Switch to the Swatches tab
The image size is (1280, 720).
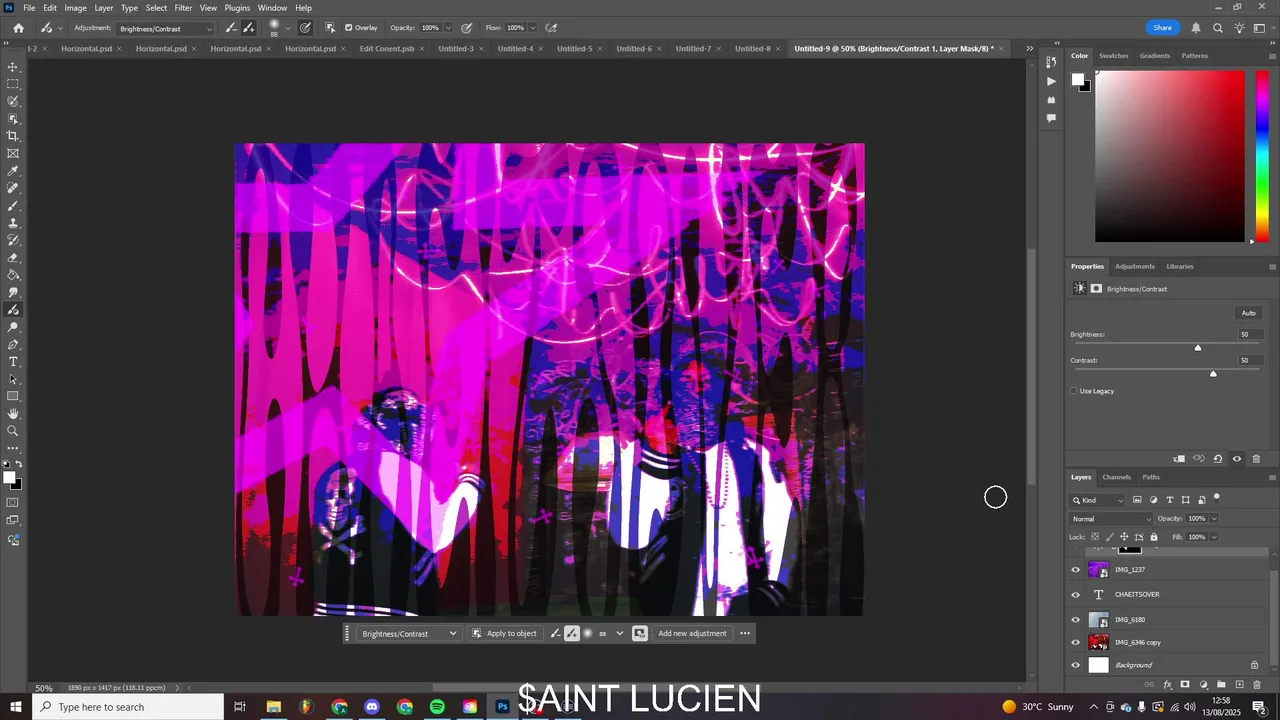tap(1113, 56)
